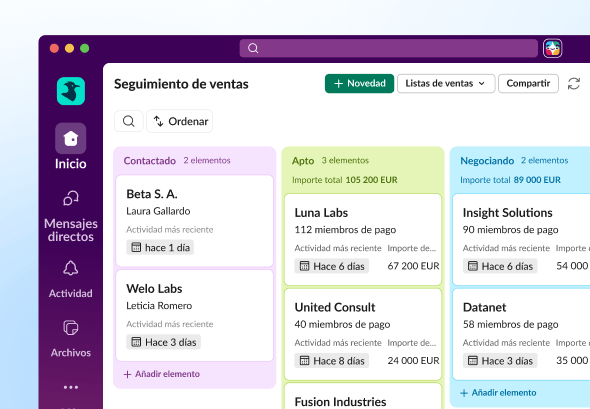Click the green macOS zoom window button
Screen dimensions: 590x409
point(85,48)
